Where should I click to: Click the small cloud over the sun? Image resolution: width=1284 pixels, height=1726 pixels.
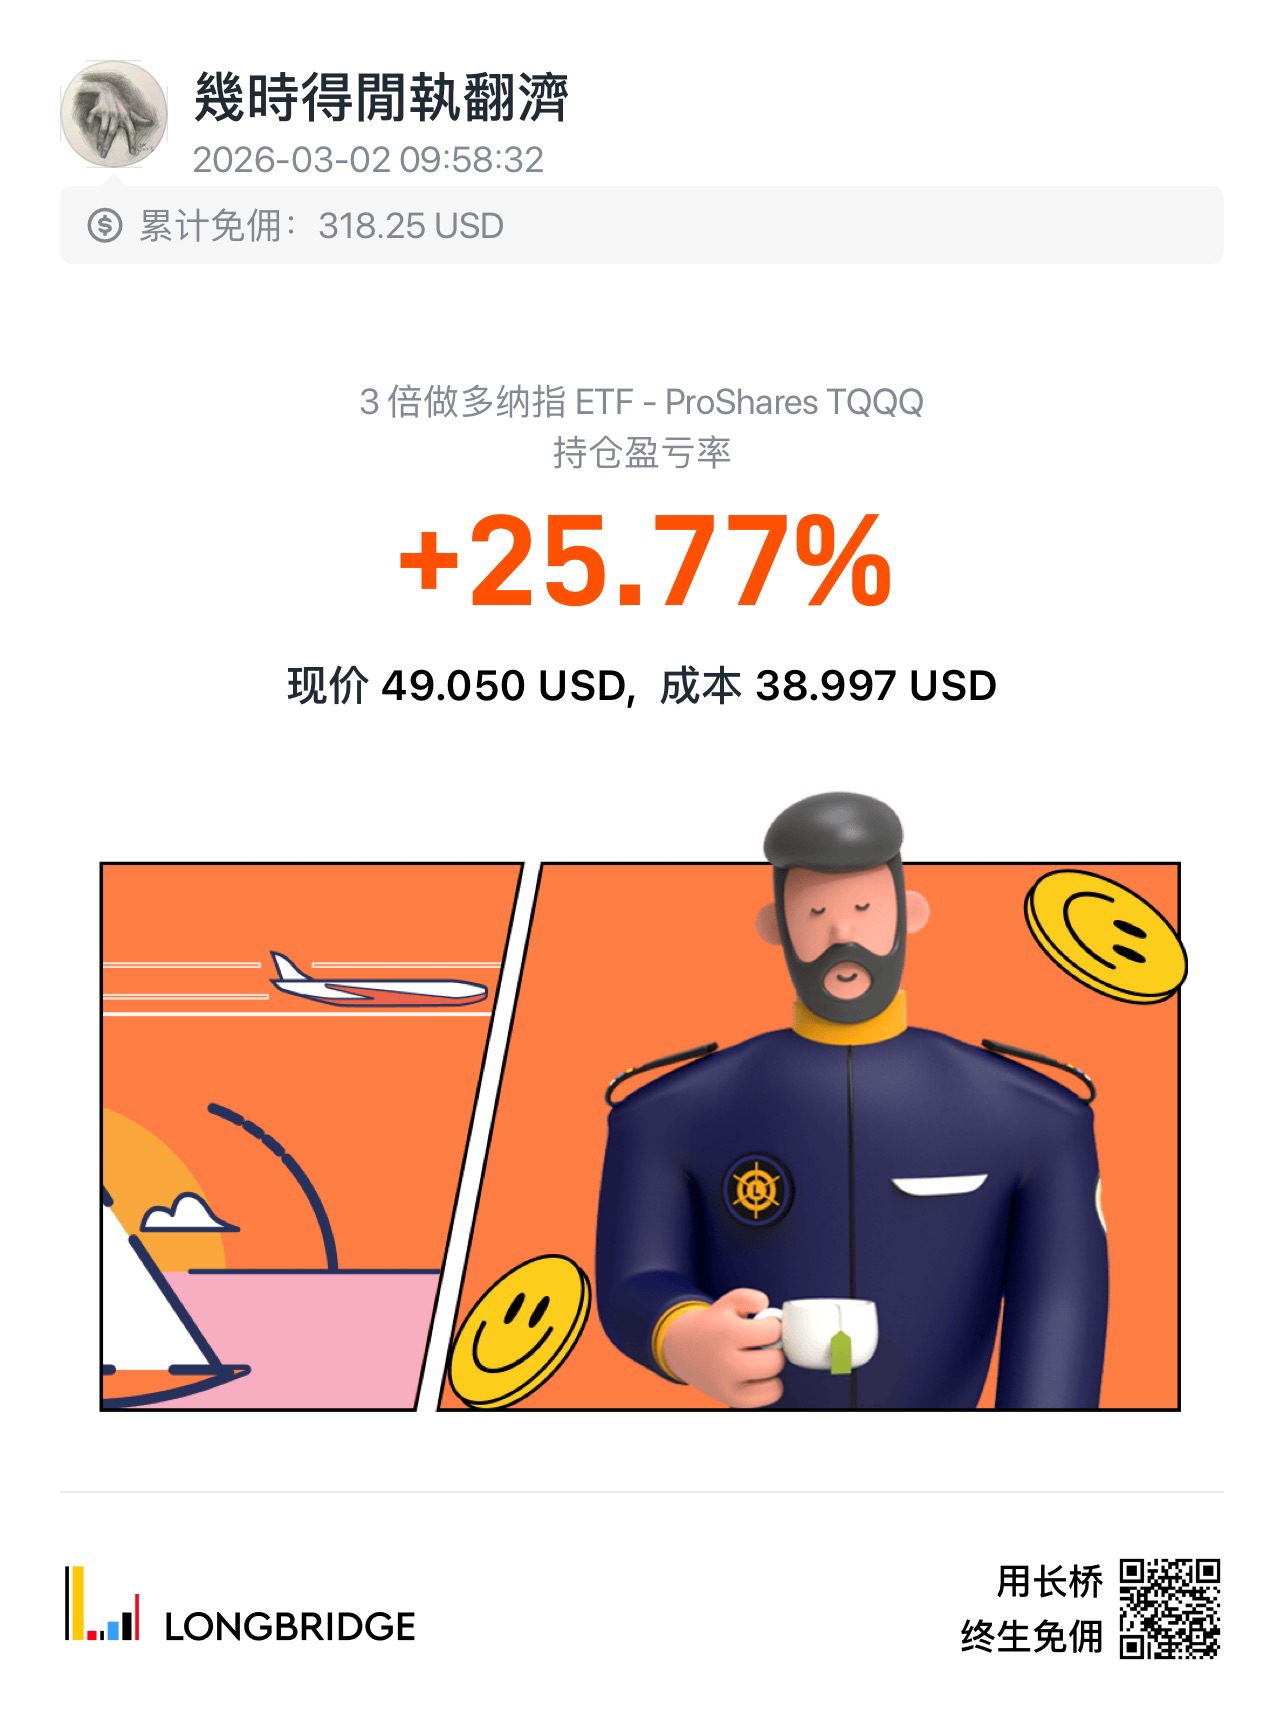(181, 1212)
